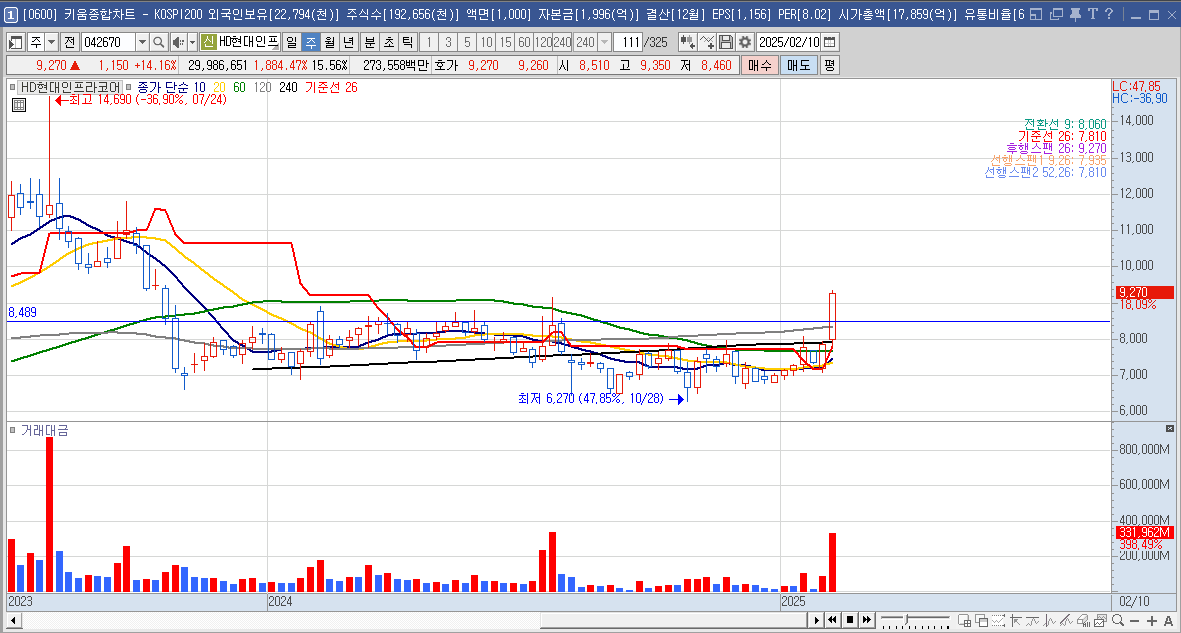Choose the 15 interval button
This screenshot has height=633, width=1181.
[x=505, y=42]
